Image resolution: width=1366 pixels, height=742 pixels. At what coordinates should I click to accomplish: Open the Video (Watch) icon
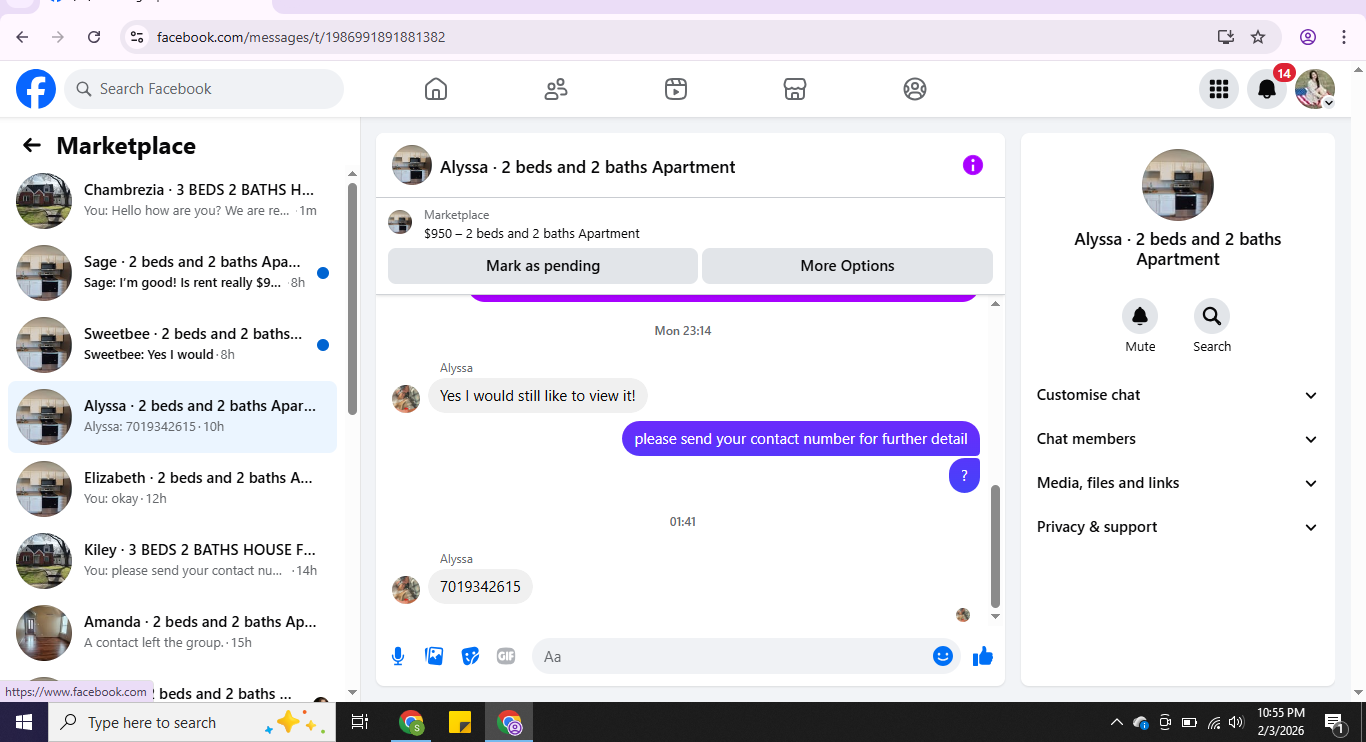pos(676,89)
